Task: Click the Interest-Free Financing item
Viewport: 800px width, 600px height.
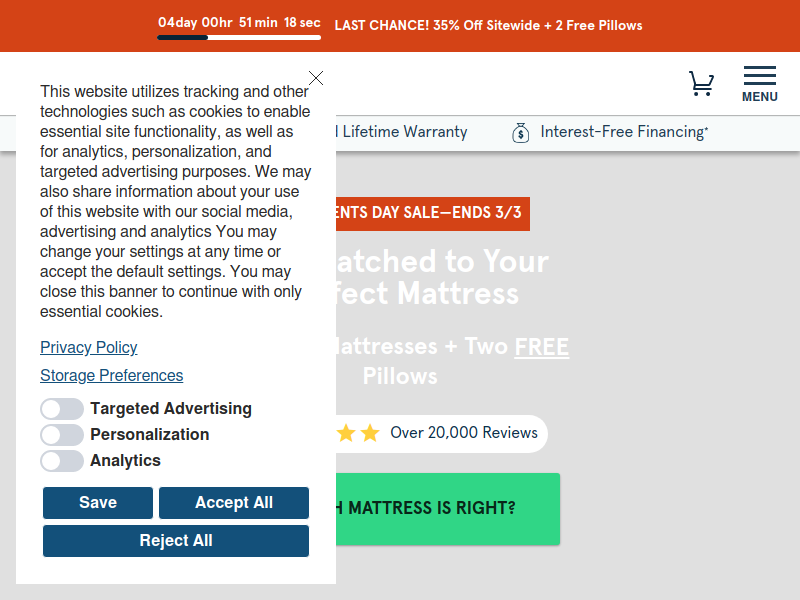Action: 624,132
